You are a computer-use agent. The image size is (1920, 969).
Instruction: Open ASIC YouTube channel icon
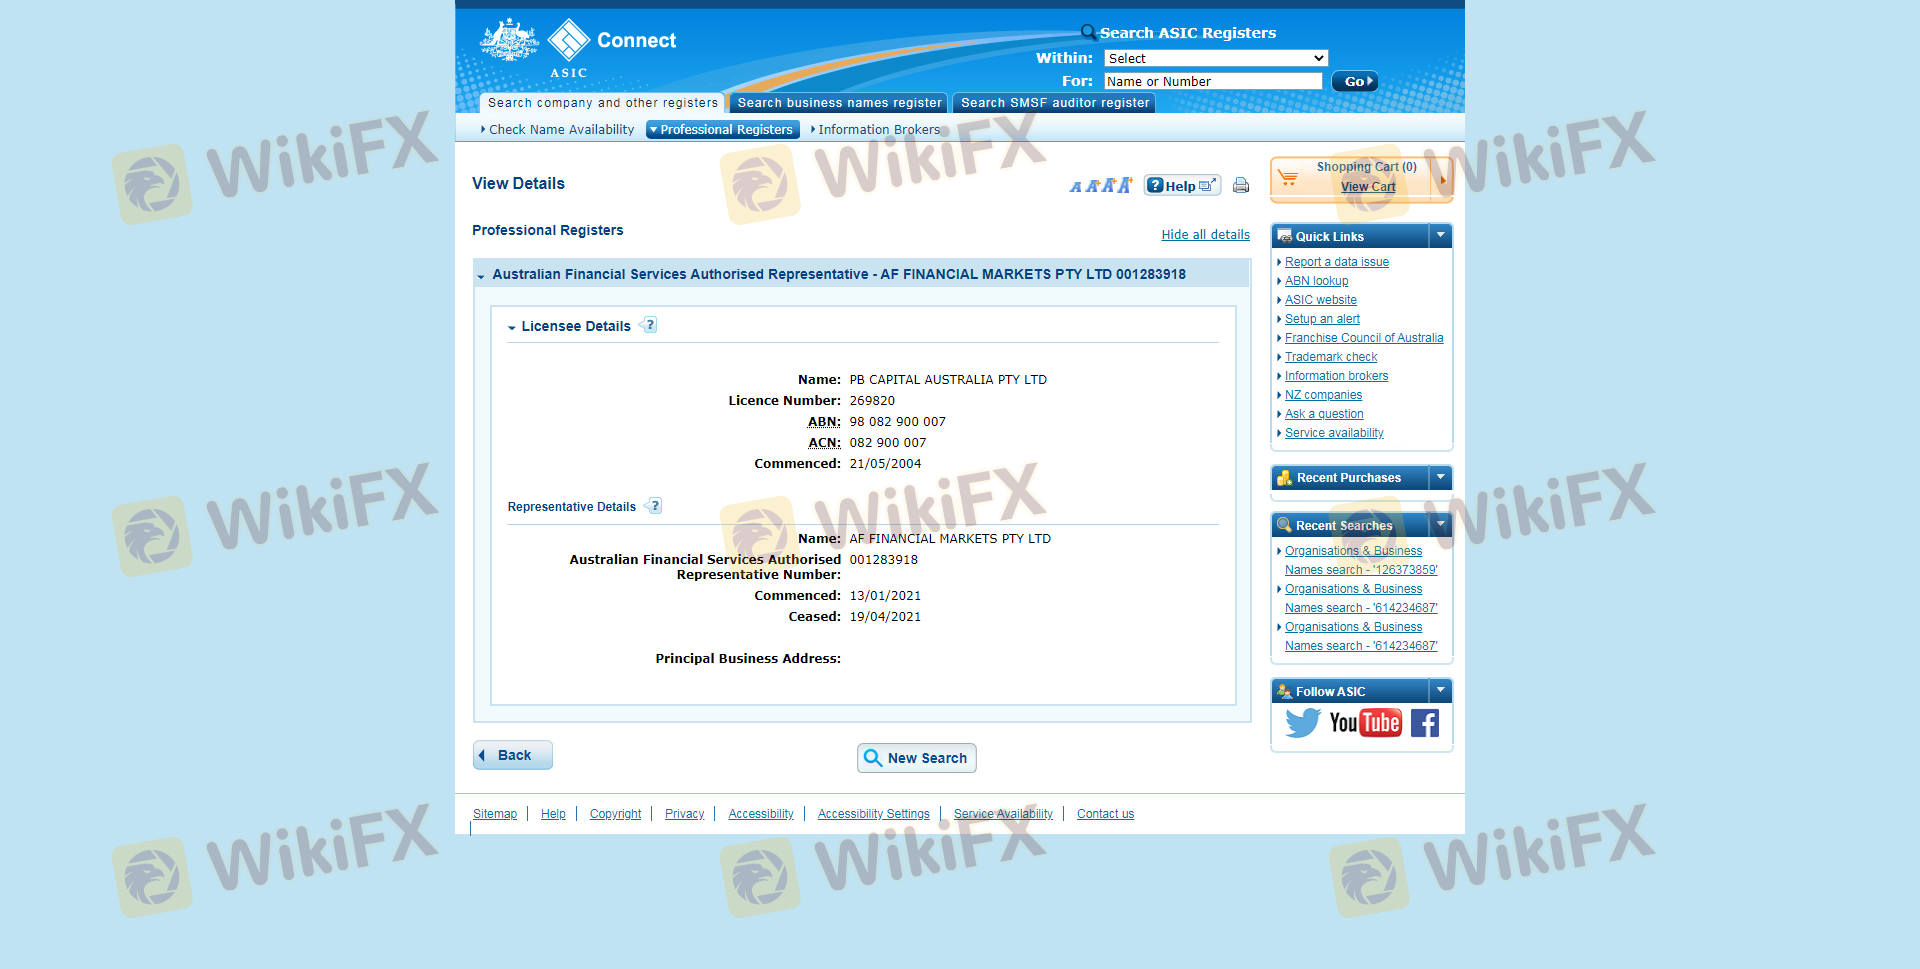point(1365,723)
